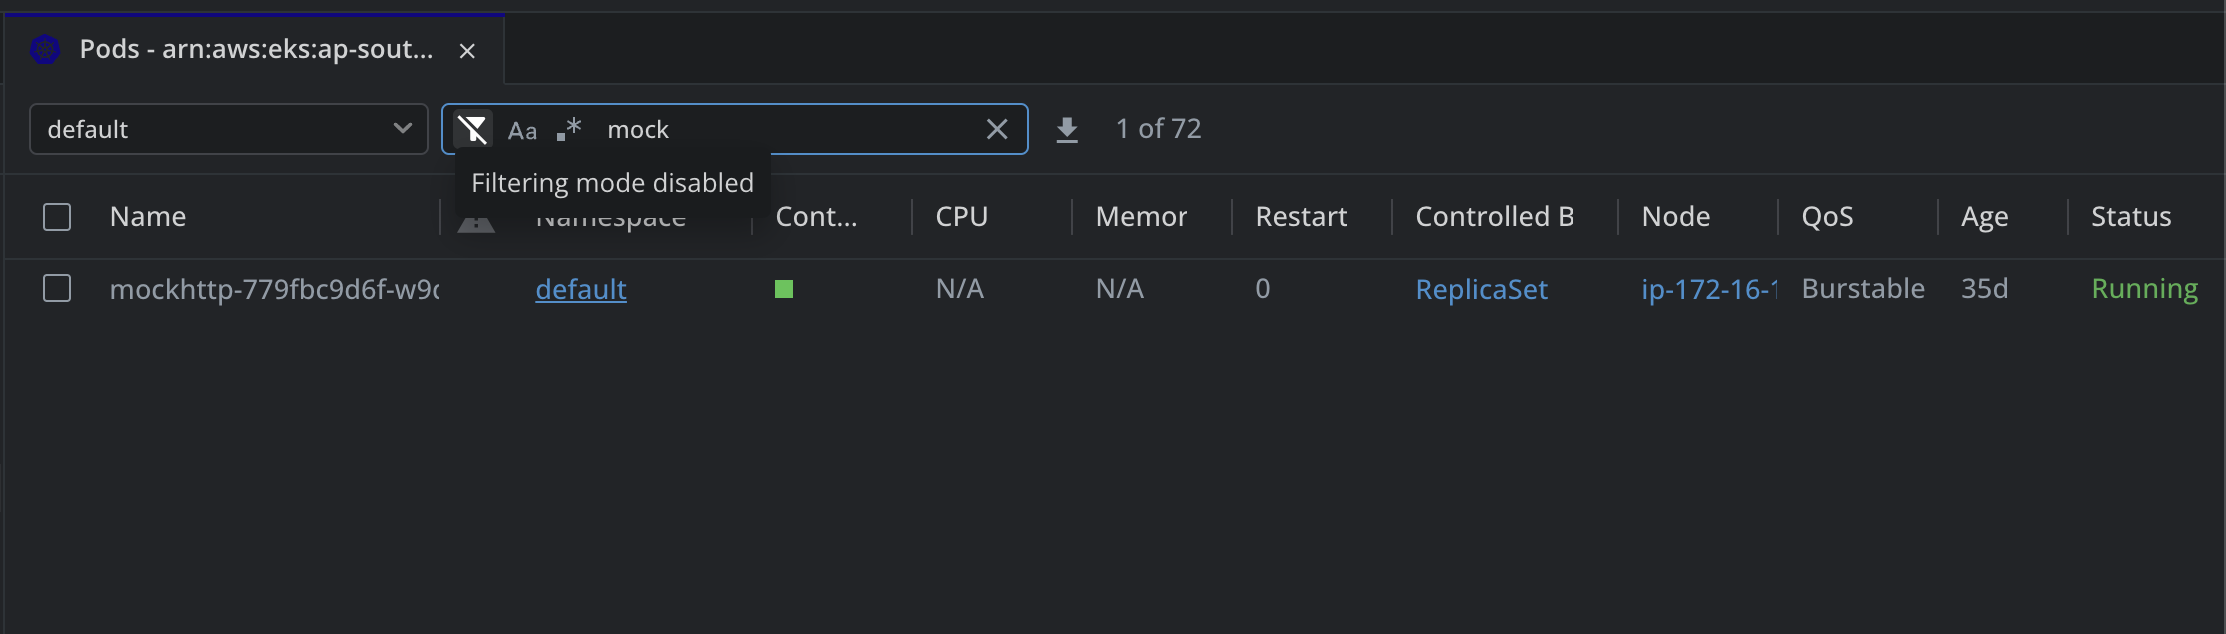Open the ReplicaSet controller link
Viewport: 2226px width, 634px height.
(x=1481, y=289)
